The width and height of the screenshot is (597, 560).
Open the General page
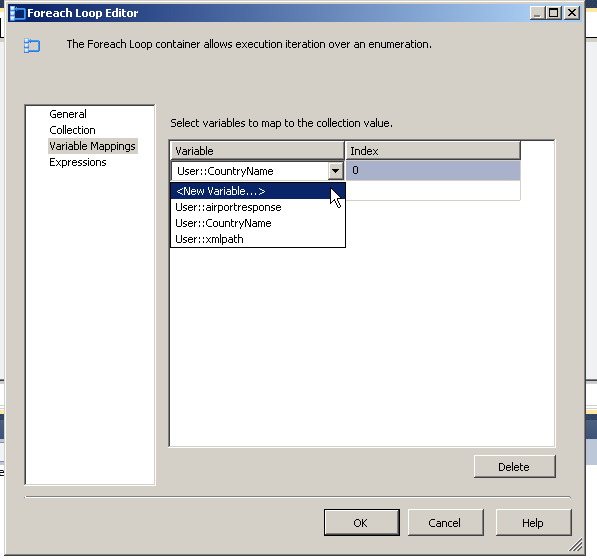click(68, 114)
